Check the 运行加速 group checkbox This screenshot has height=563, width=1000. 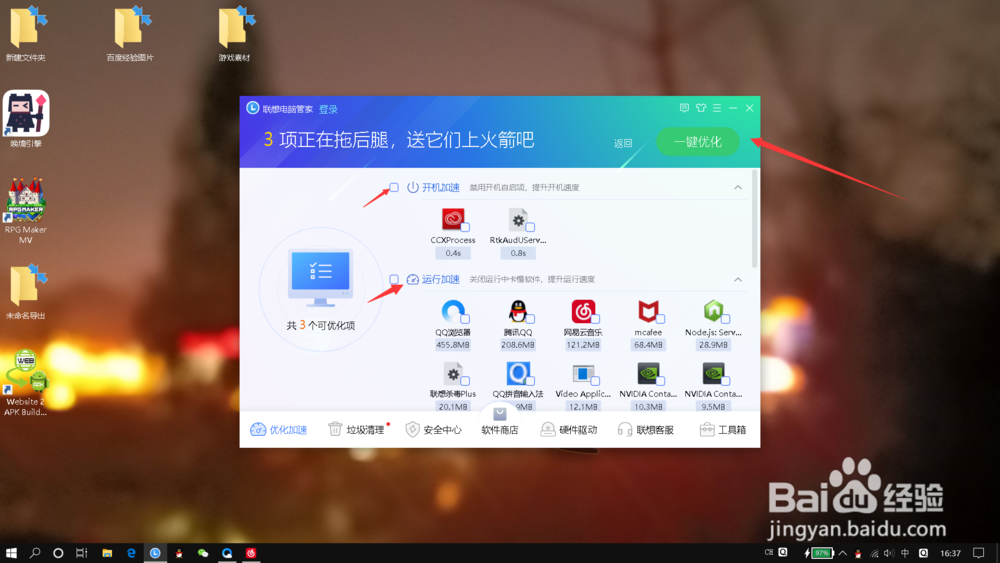pyautogui.click(x=394, y=279)
